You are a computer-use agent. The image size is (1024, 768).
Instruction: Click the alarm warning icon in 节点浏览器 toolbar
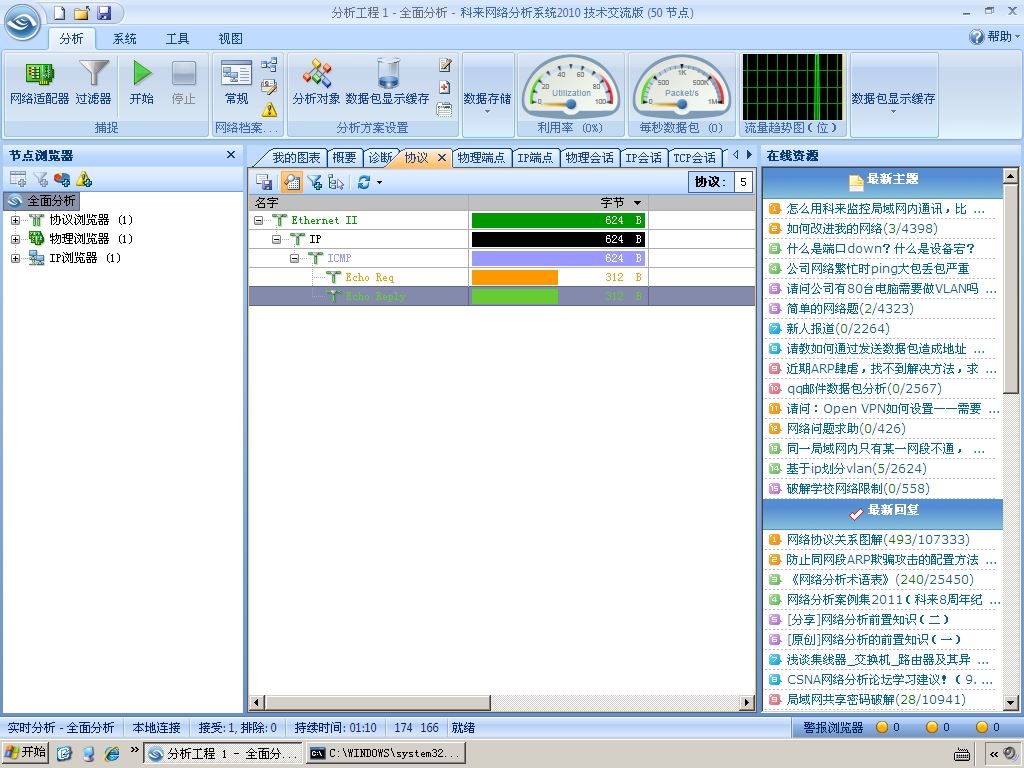coord(84,178)
